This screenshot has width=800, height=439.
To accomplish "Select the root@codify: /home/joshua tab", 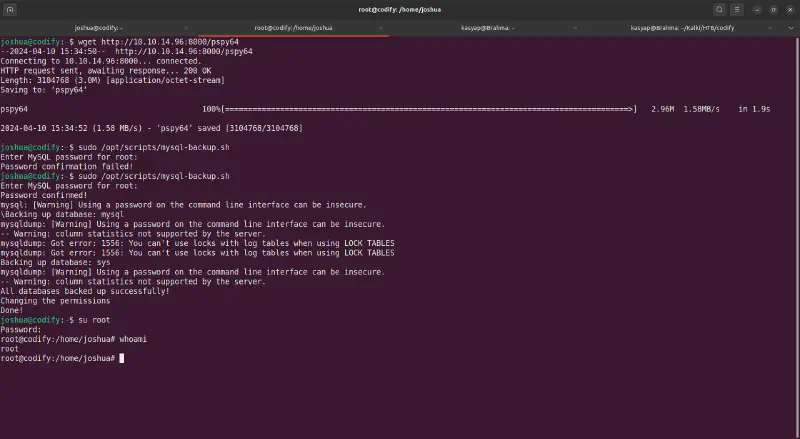I will pyautogui.click(x=297, y=28).
